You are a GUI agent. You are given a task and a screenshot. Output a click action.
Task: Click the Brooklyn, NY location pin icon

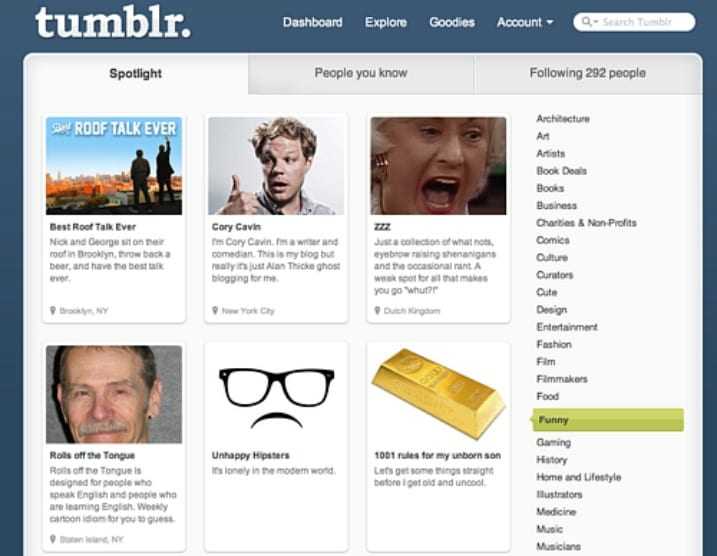pos(53,310)
